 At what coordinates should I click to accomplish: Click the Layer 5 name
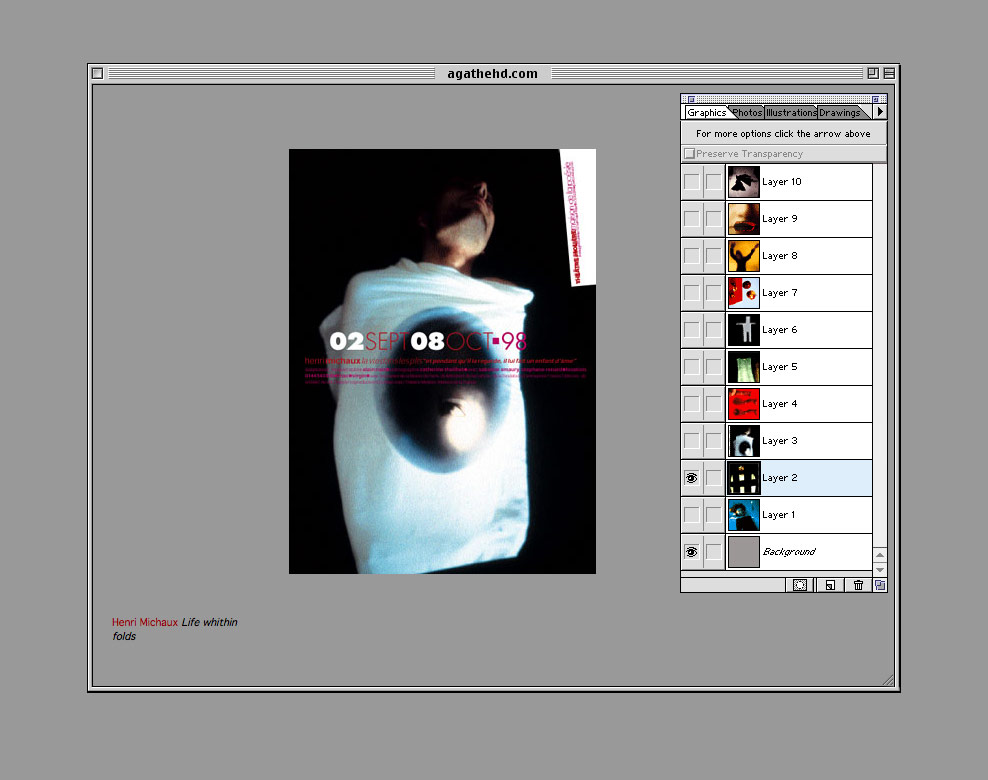click(x=779, y=367)
